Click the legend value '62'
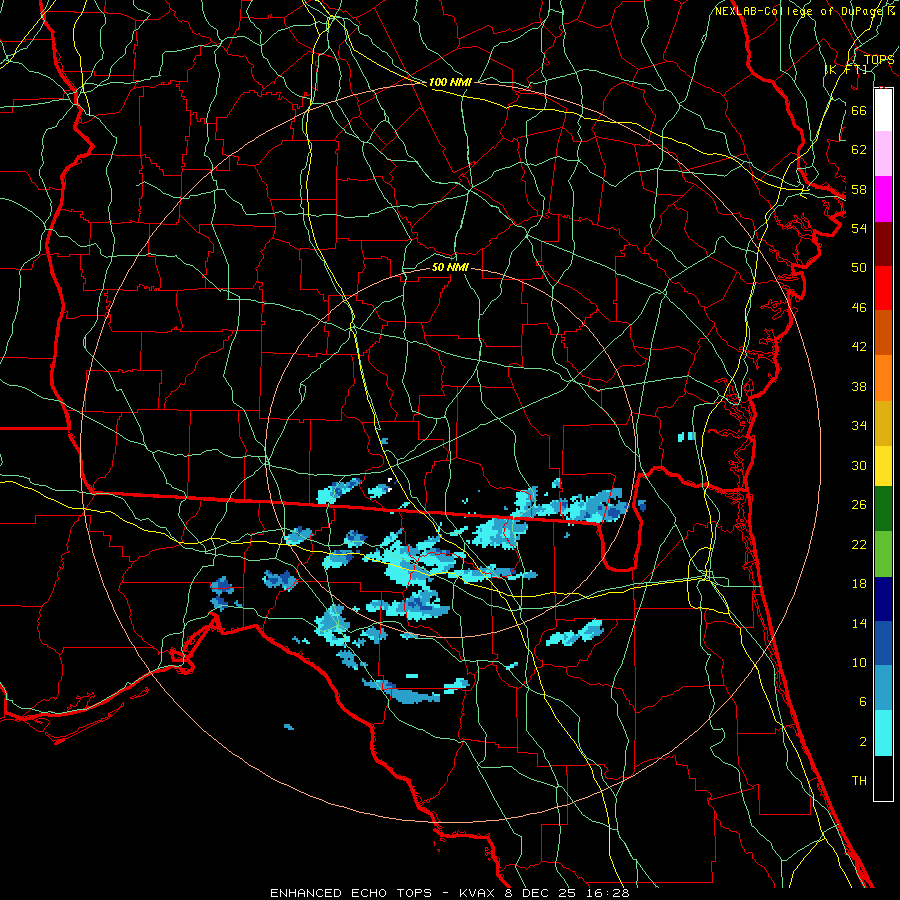The image size is (900, 900). (x=859, y=150)
